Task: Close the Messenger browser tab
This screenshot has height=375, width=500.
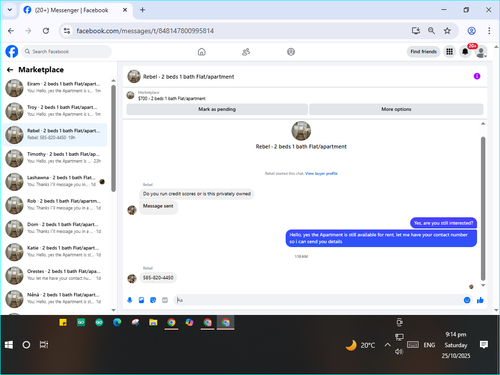Action: point(125,10)
